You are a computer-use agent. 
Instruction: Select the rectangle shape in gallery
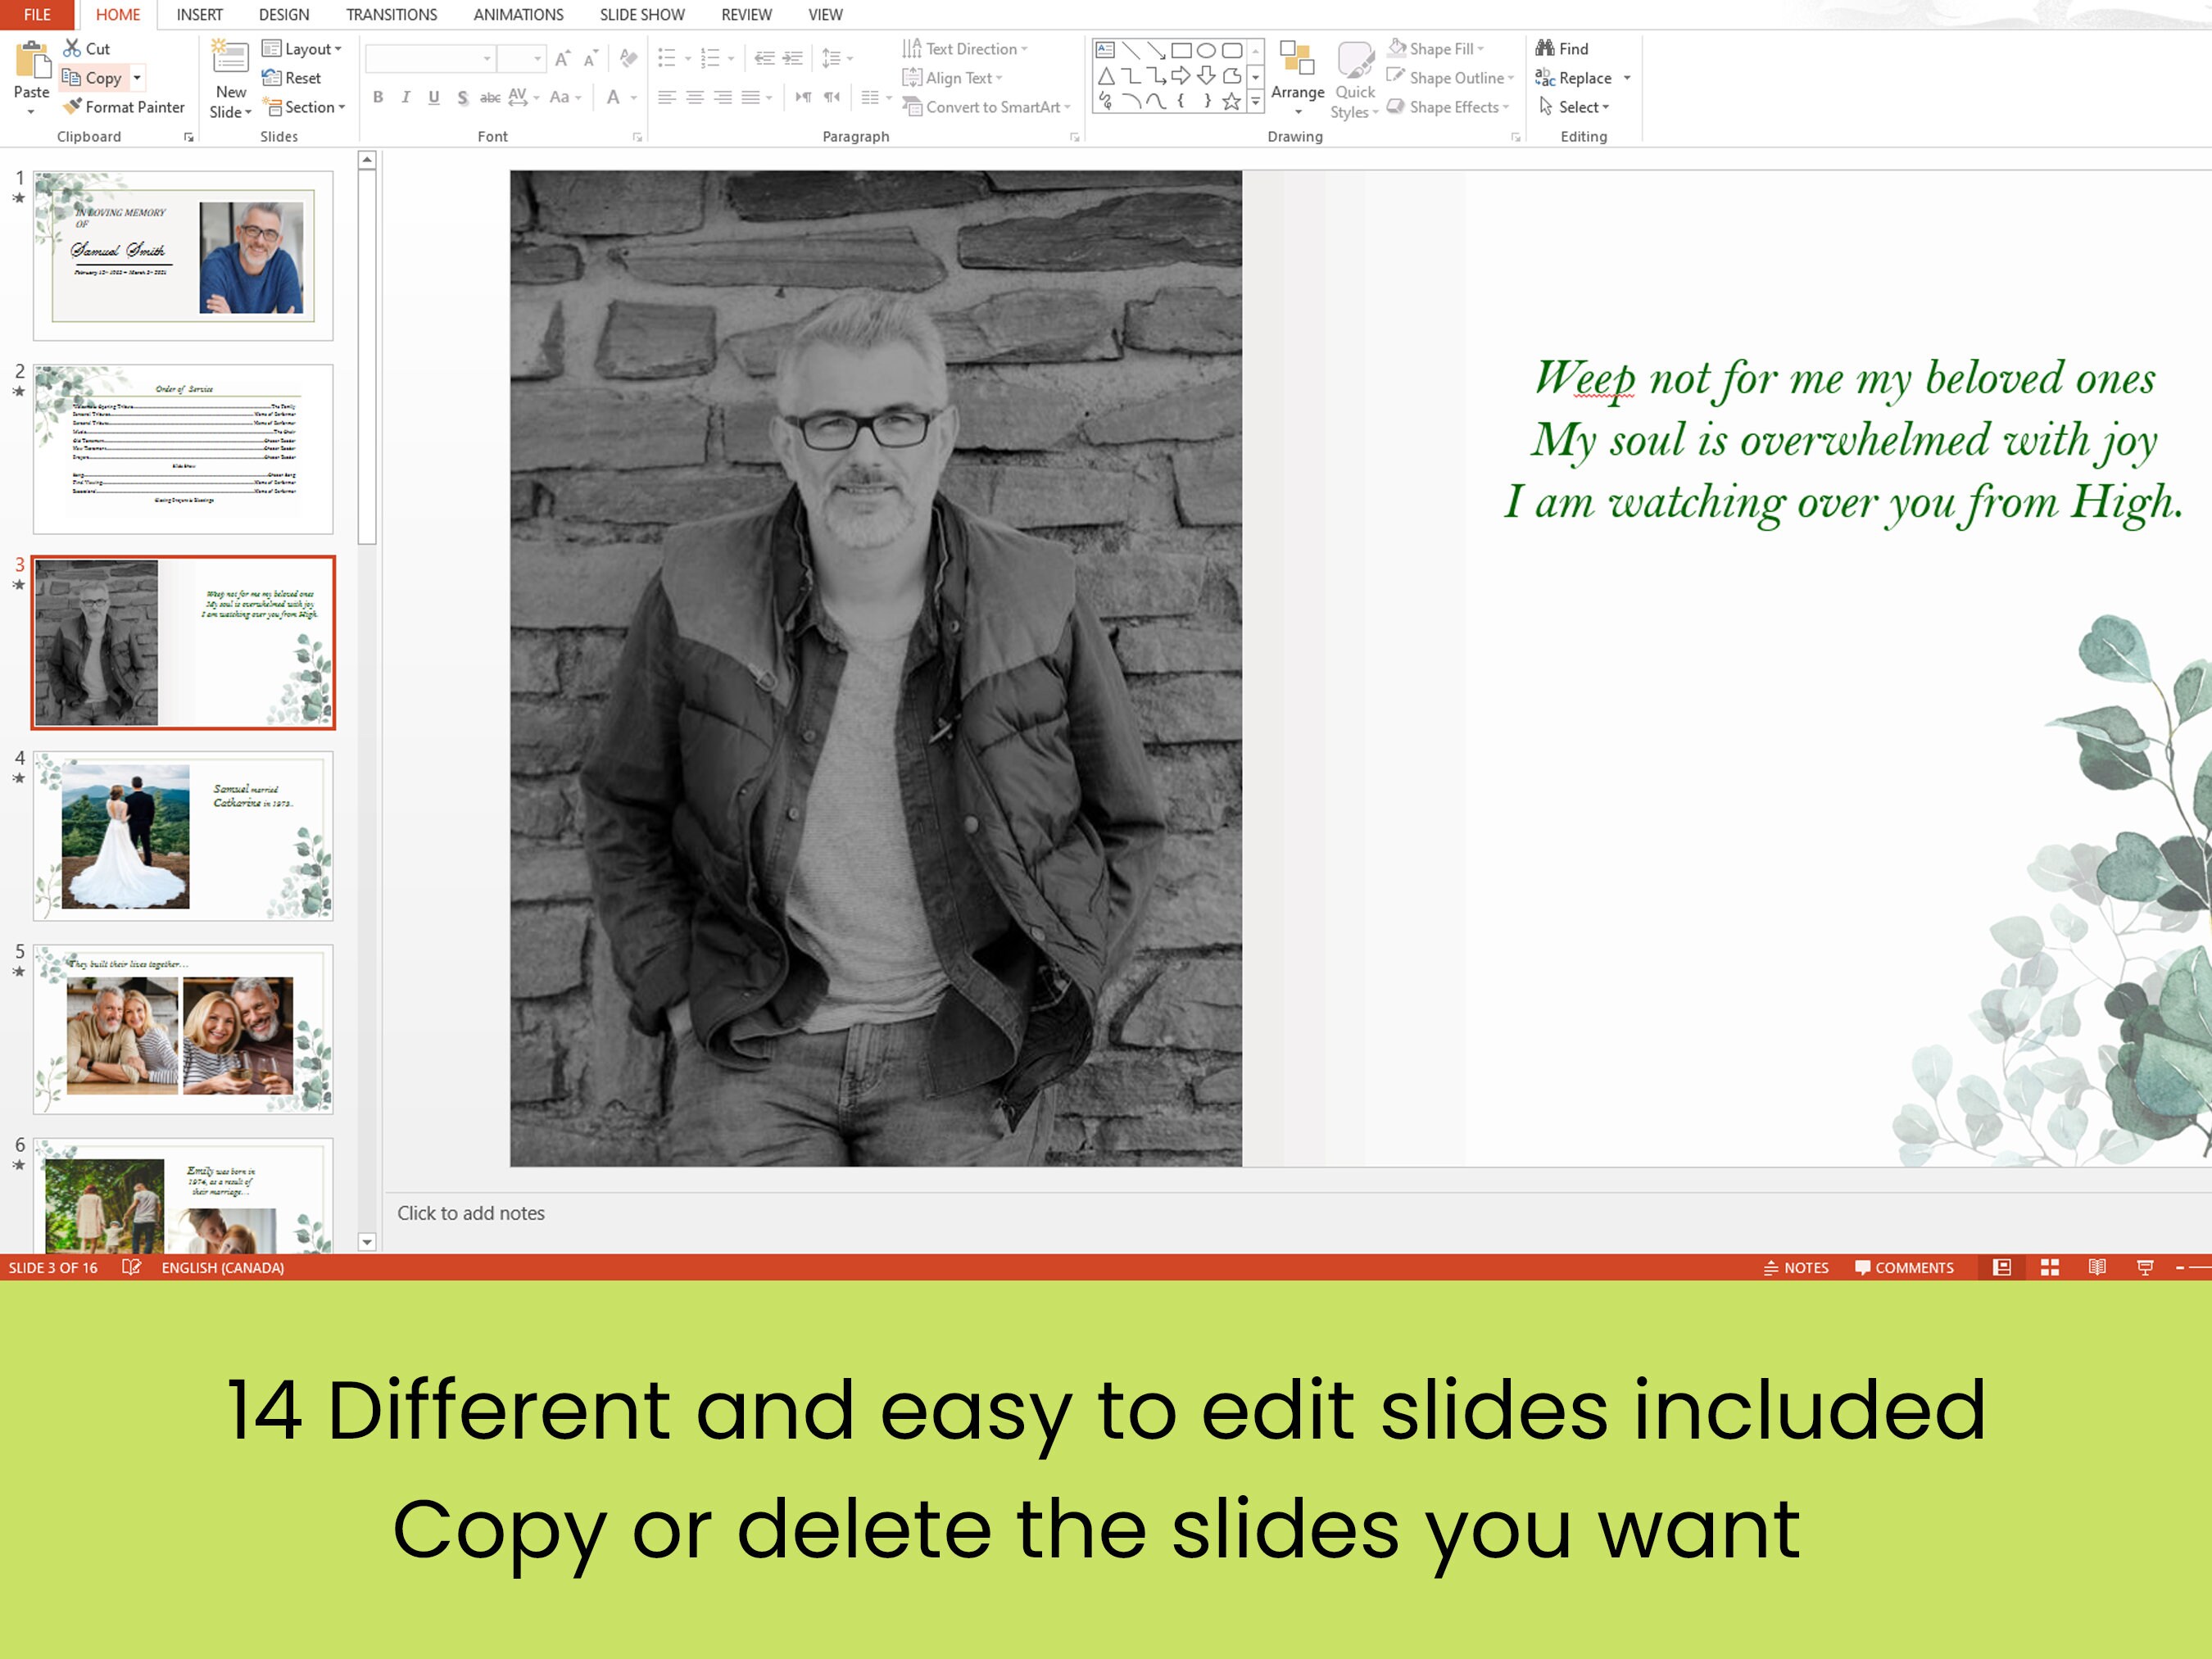(1181, 50)
